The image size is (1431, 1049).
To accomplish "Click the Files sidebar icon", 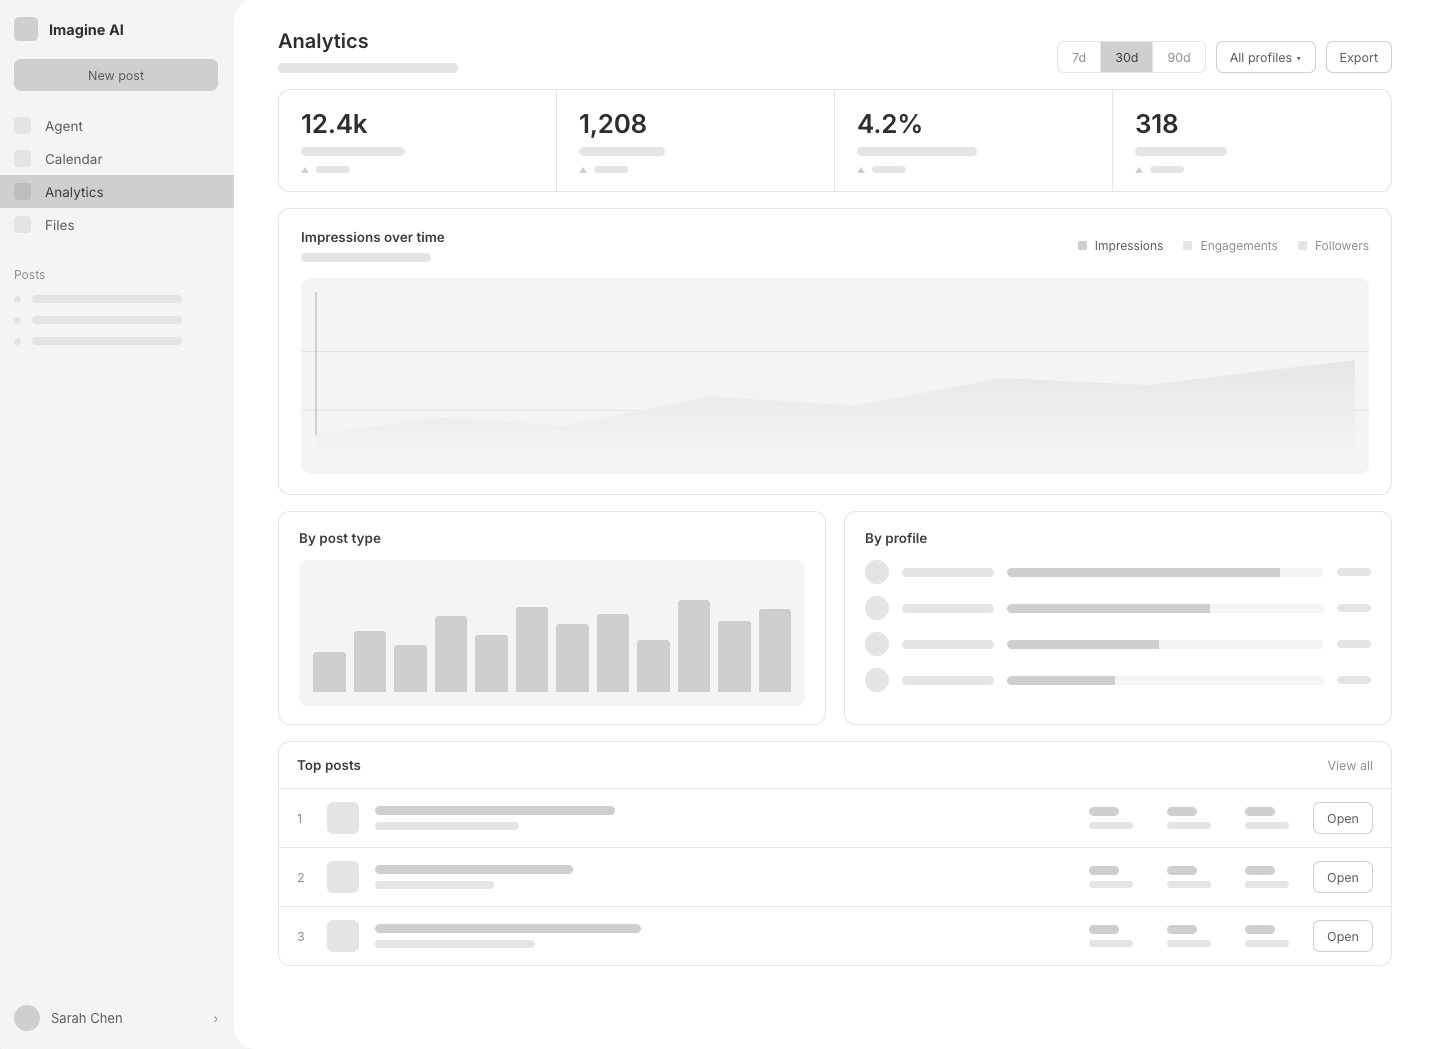I will click(x=22, y=225).
